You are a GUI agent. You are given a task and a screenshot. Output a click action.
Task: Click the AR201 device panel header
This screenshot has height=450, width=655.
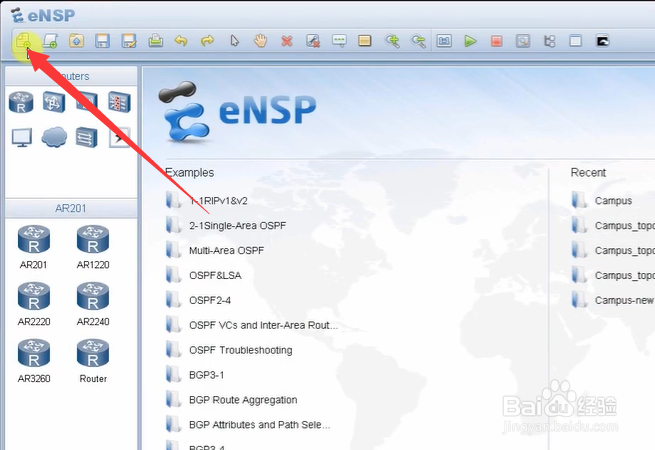pyautogui.click(x=71, y=208)
